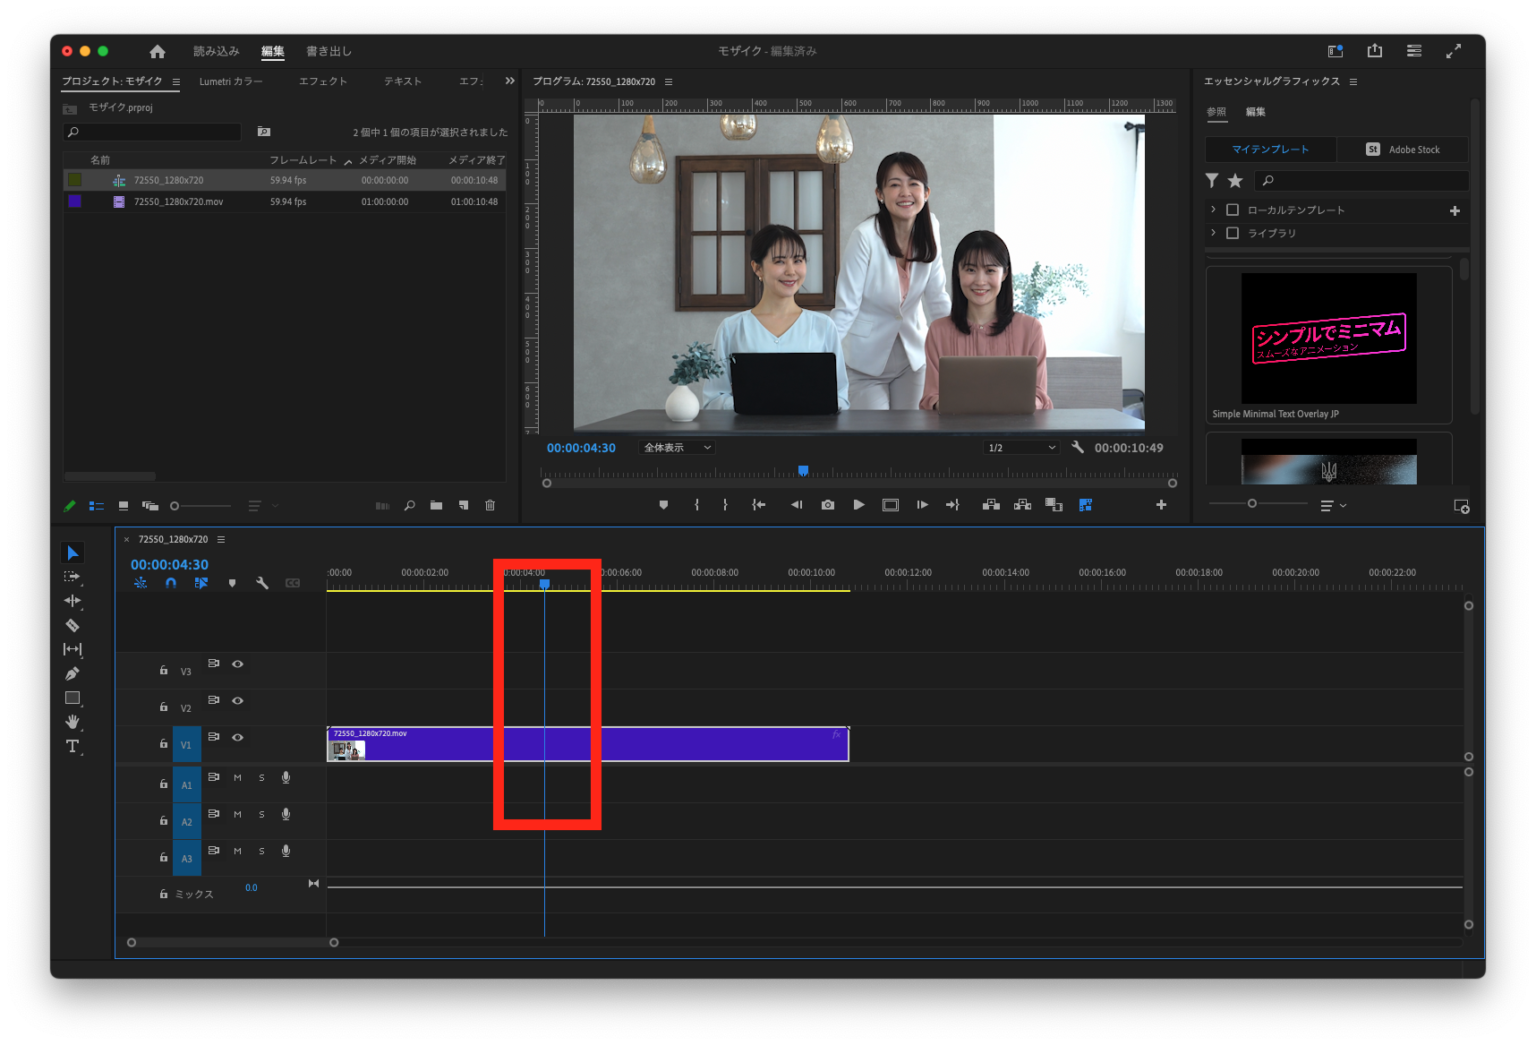Open the 全体表示 zoom dropdown

[677, 447]
